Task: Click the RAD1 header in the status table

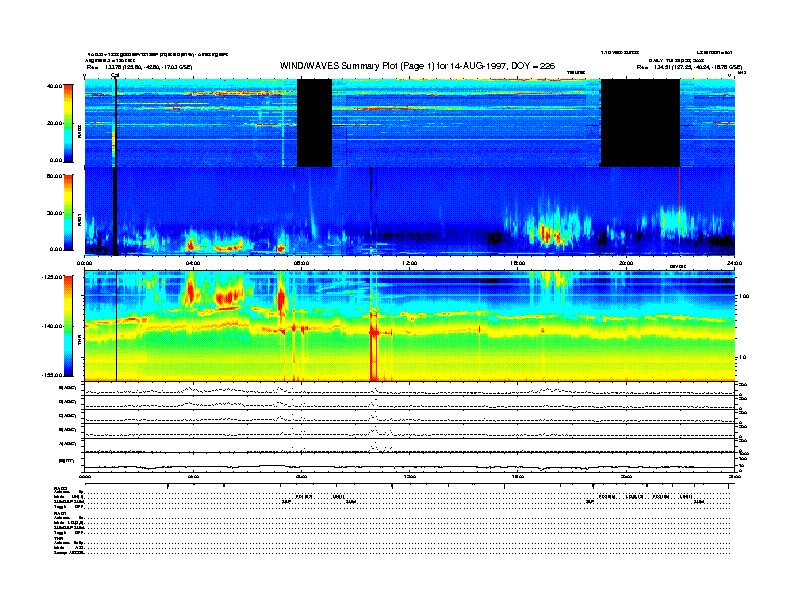Action: tap(60, 513)
